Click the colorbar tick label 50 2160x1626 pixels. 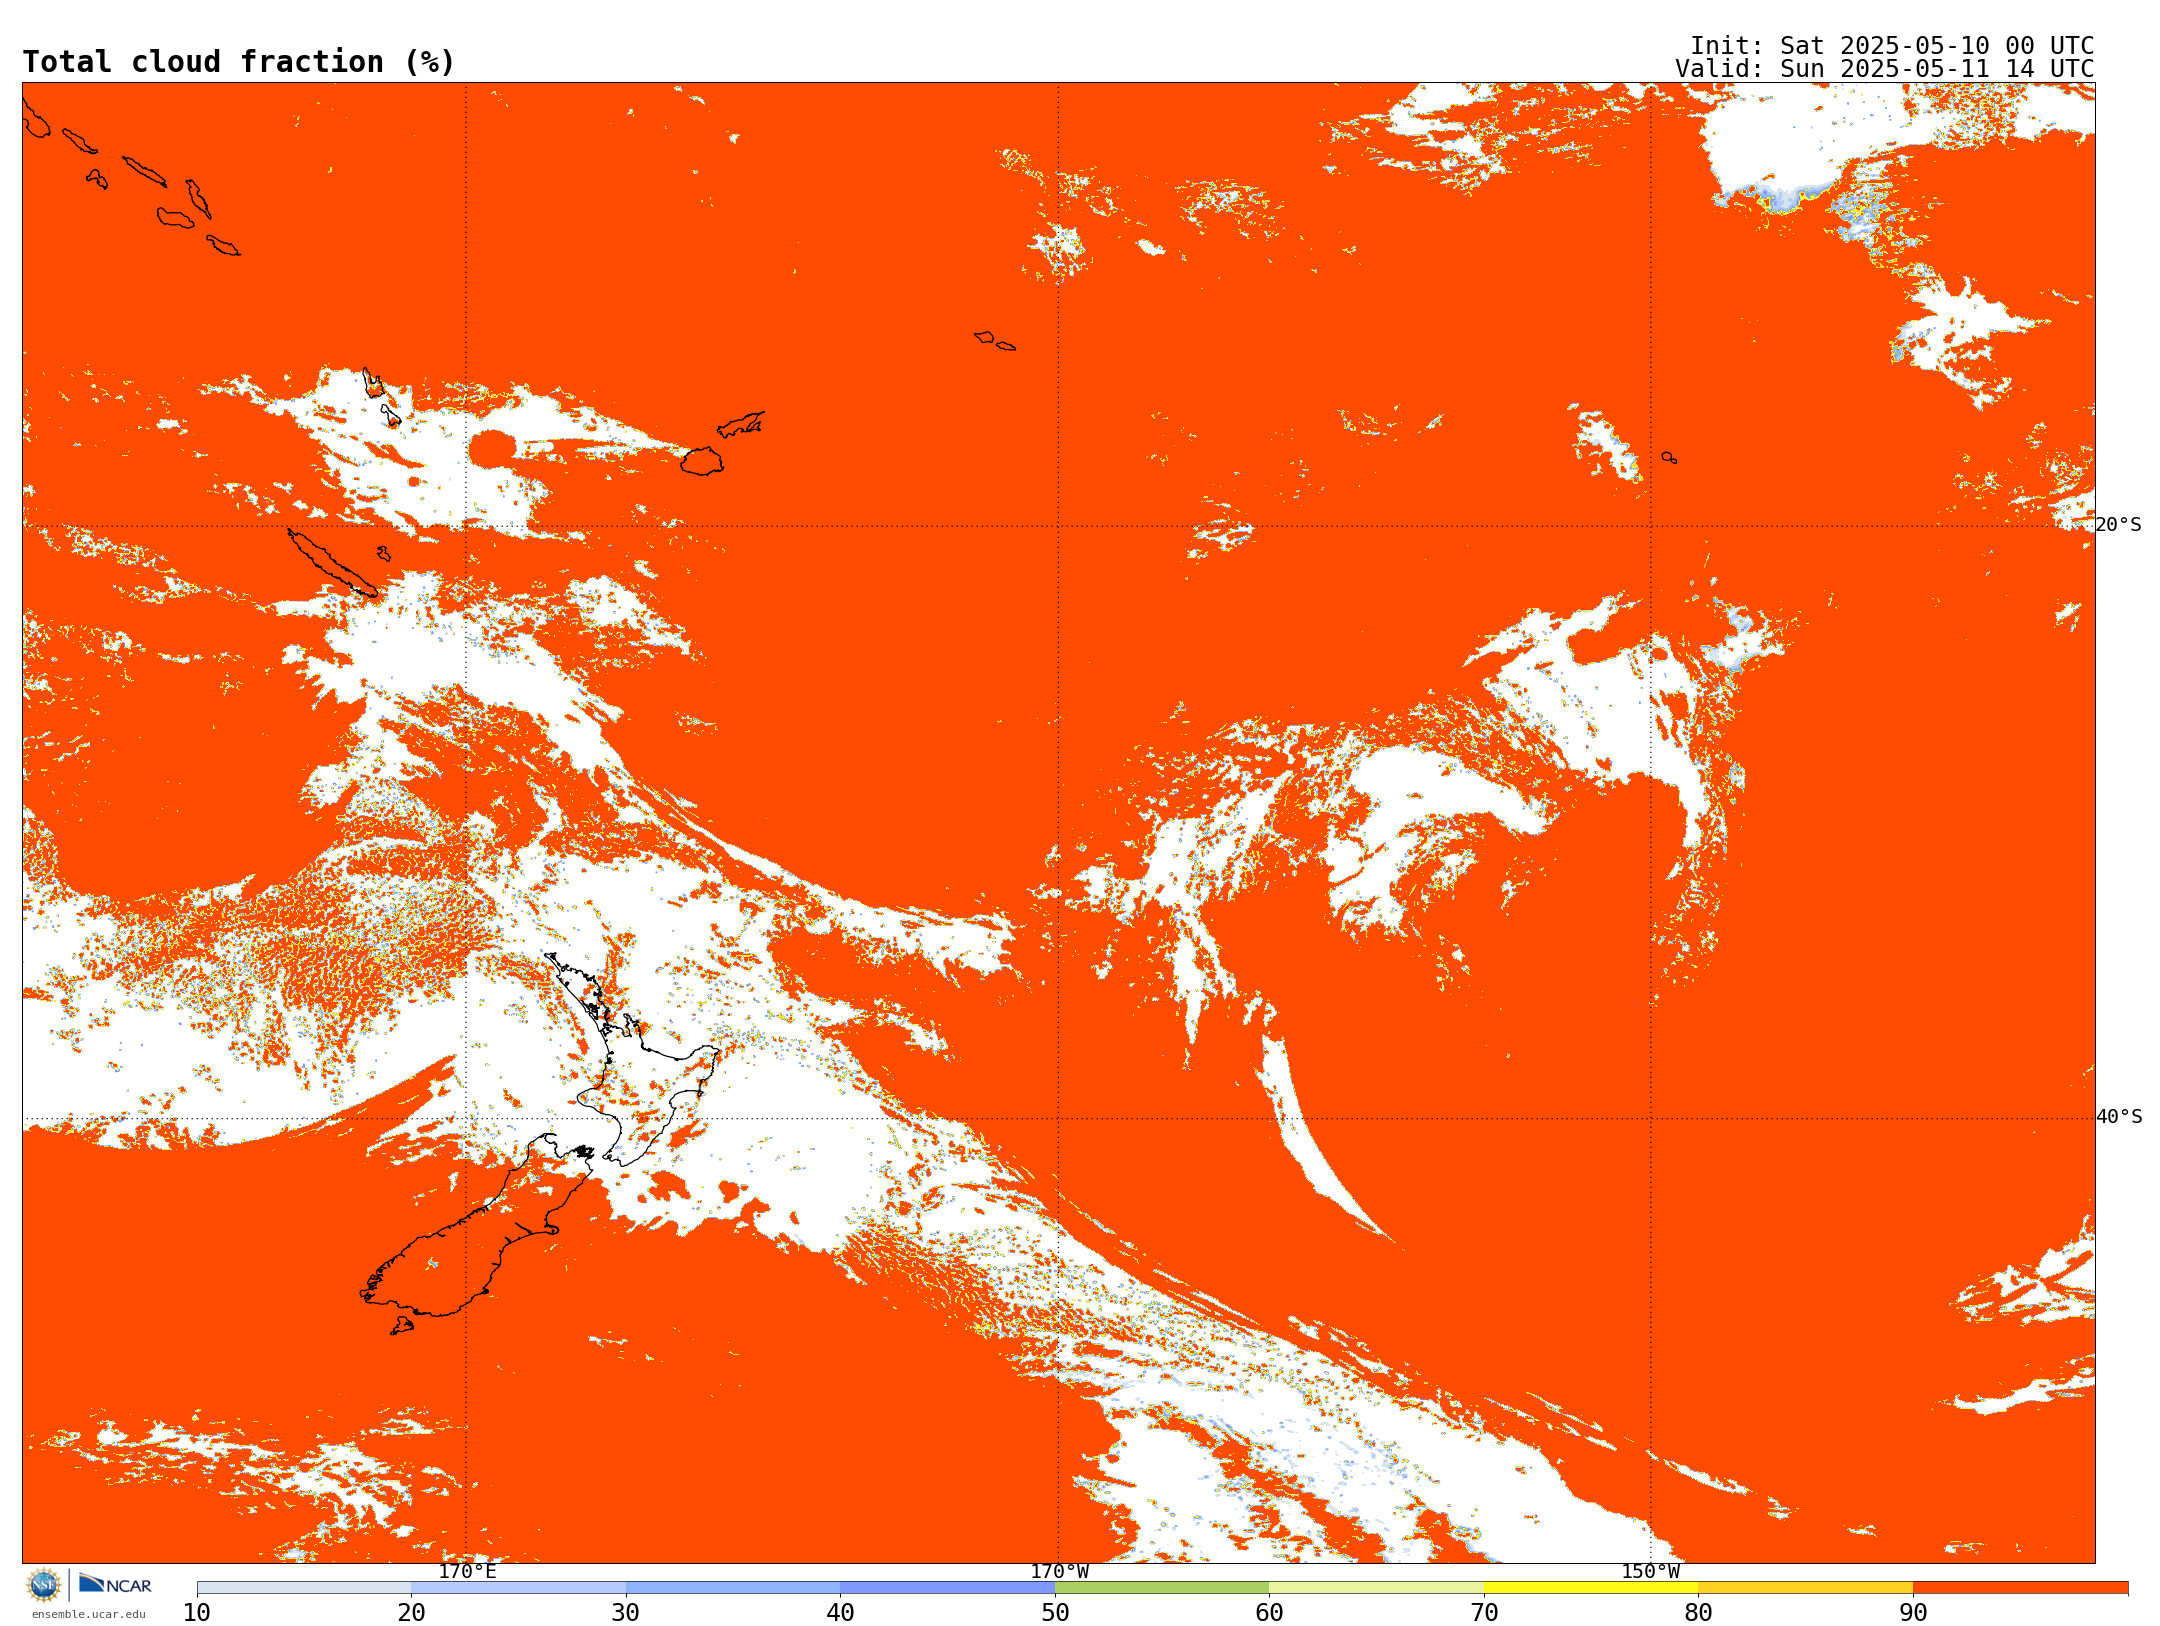tap(1055, 1613)
